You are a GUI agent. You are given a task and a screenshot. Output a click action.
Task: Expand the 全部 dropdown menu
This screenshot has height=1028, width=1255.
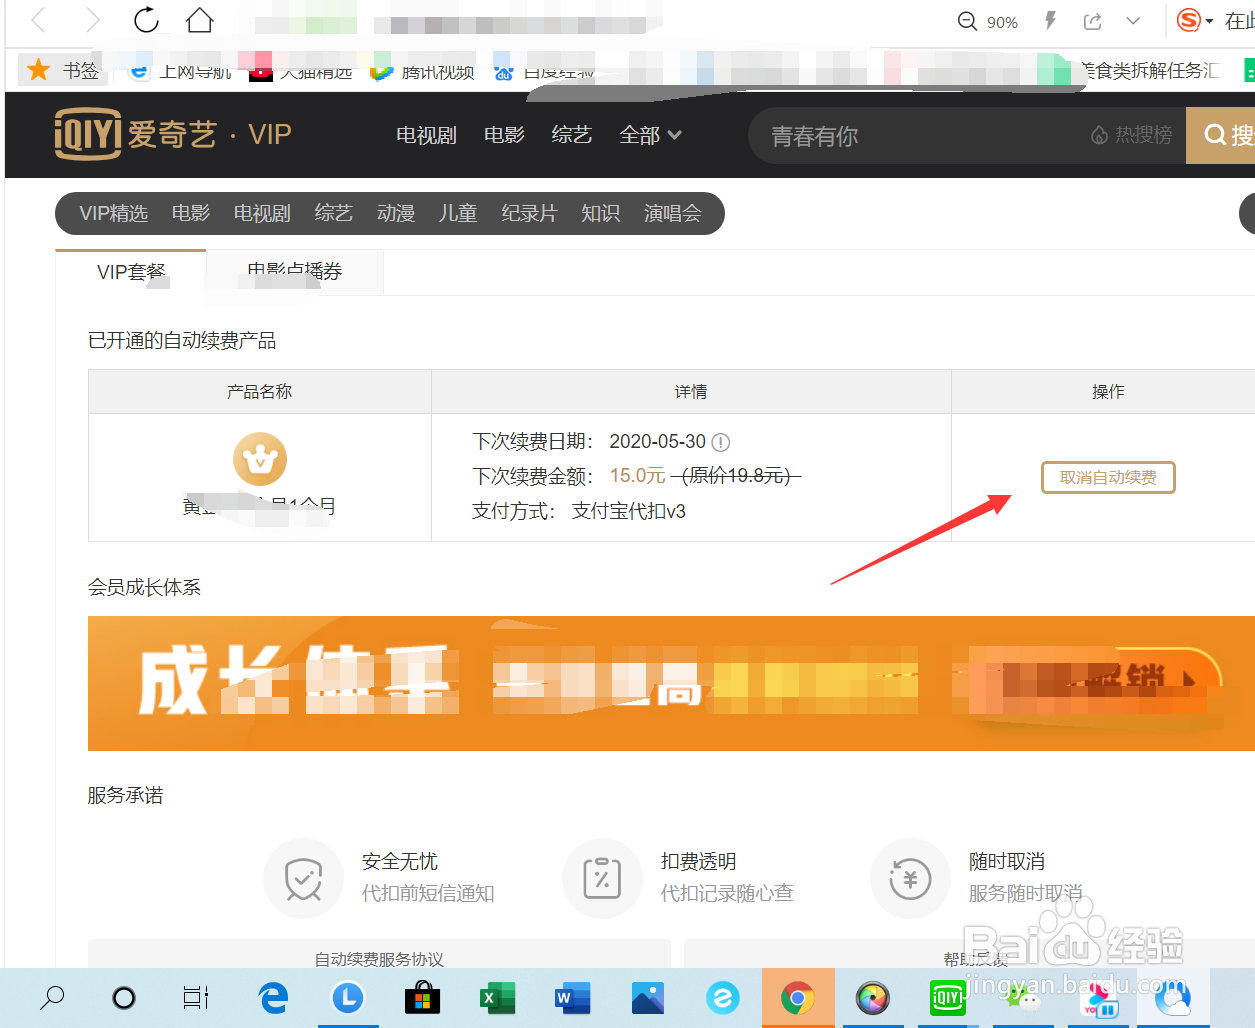[x=650, y=135]
